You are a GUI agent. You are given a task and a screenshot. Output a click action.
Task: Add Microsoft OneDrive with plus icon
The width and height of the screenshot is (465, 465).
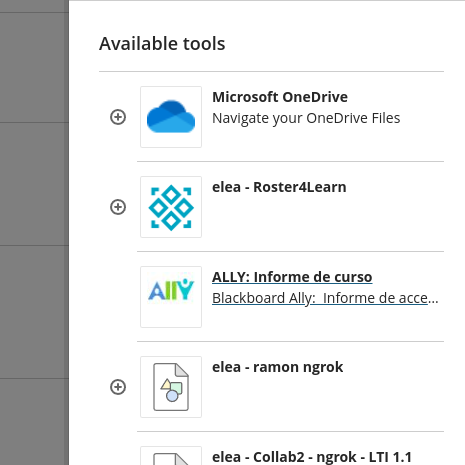pos(118,117)
